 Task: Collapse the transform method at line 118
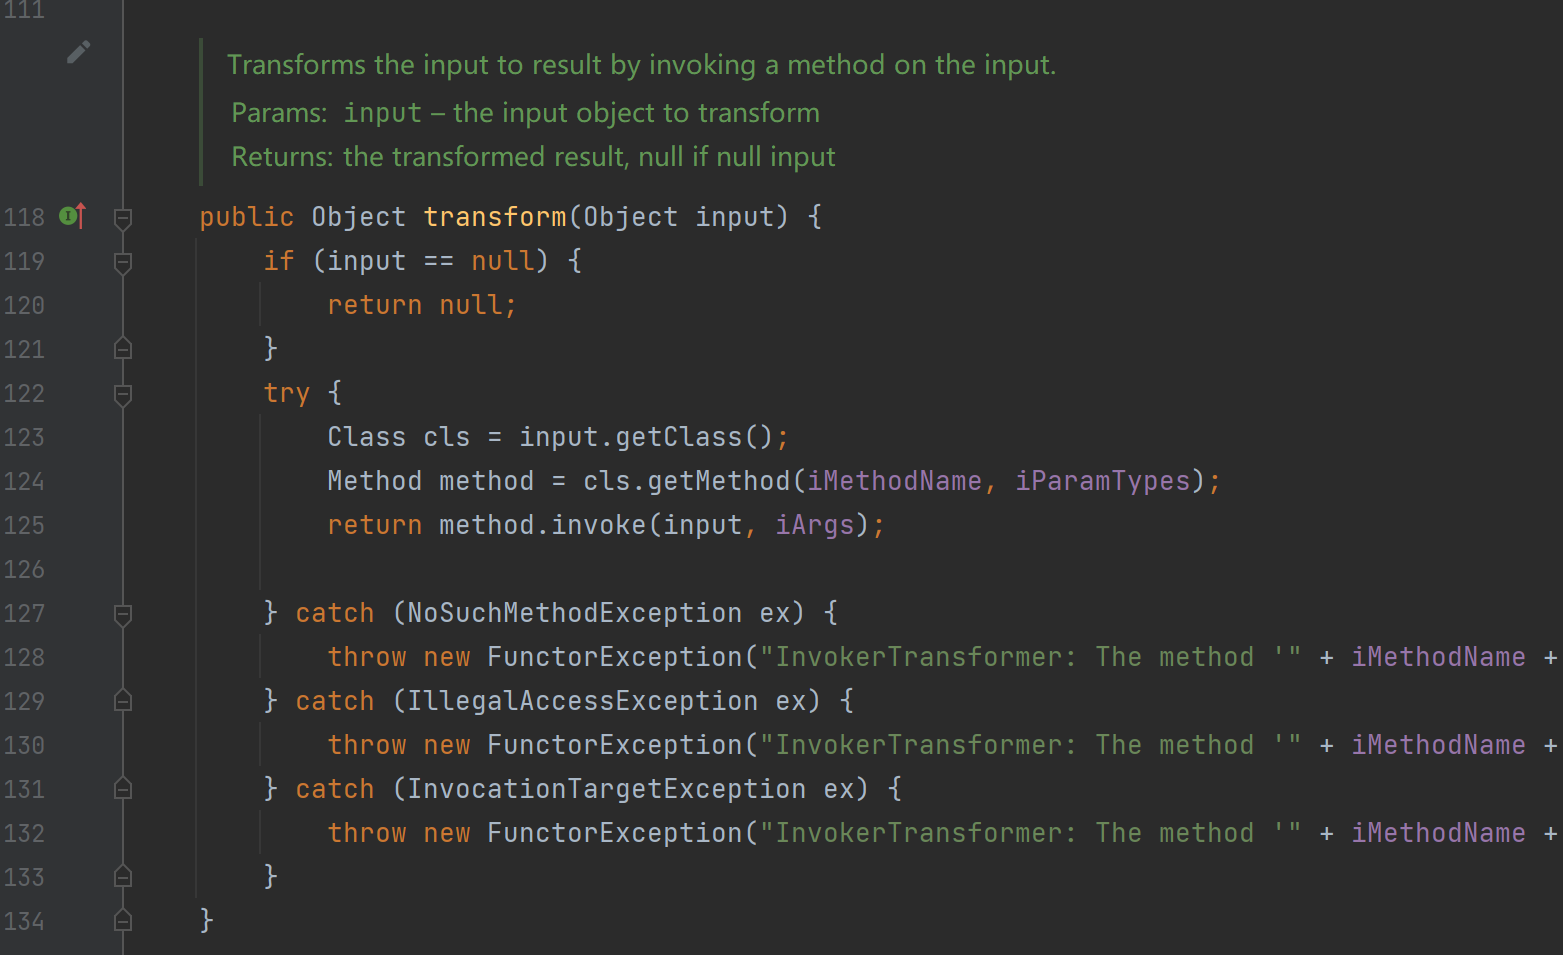(x=123, y=217)
